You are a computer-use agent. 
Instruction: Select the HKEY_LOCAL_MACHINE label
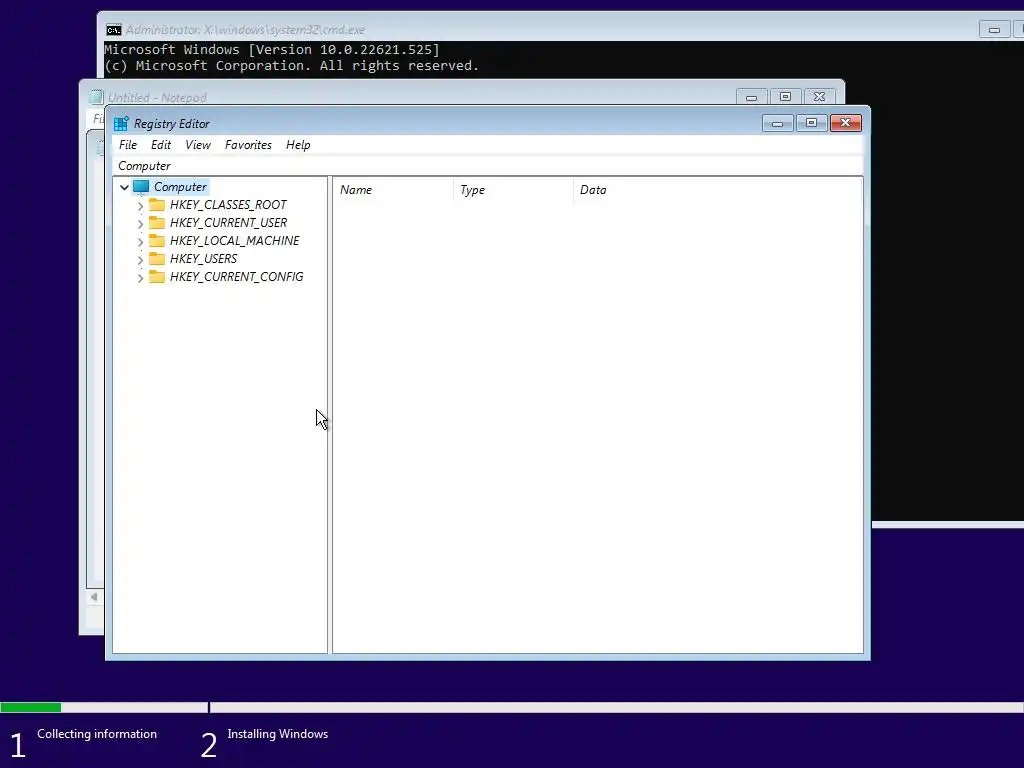click(234, 241)
